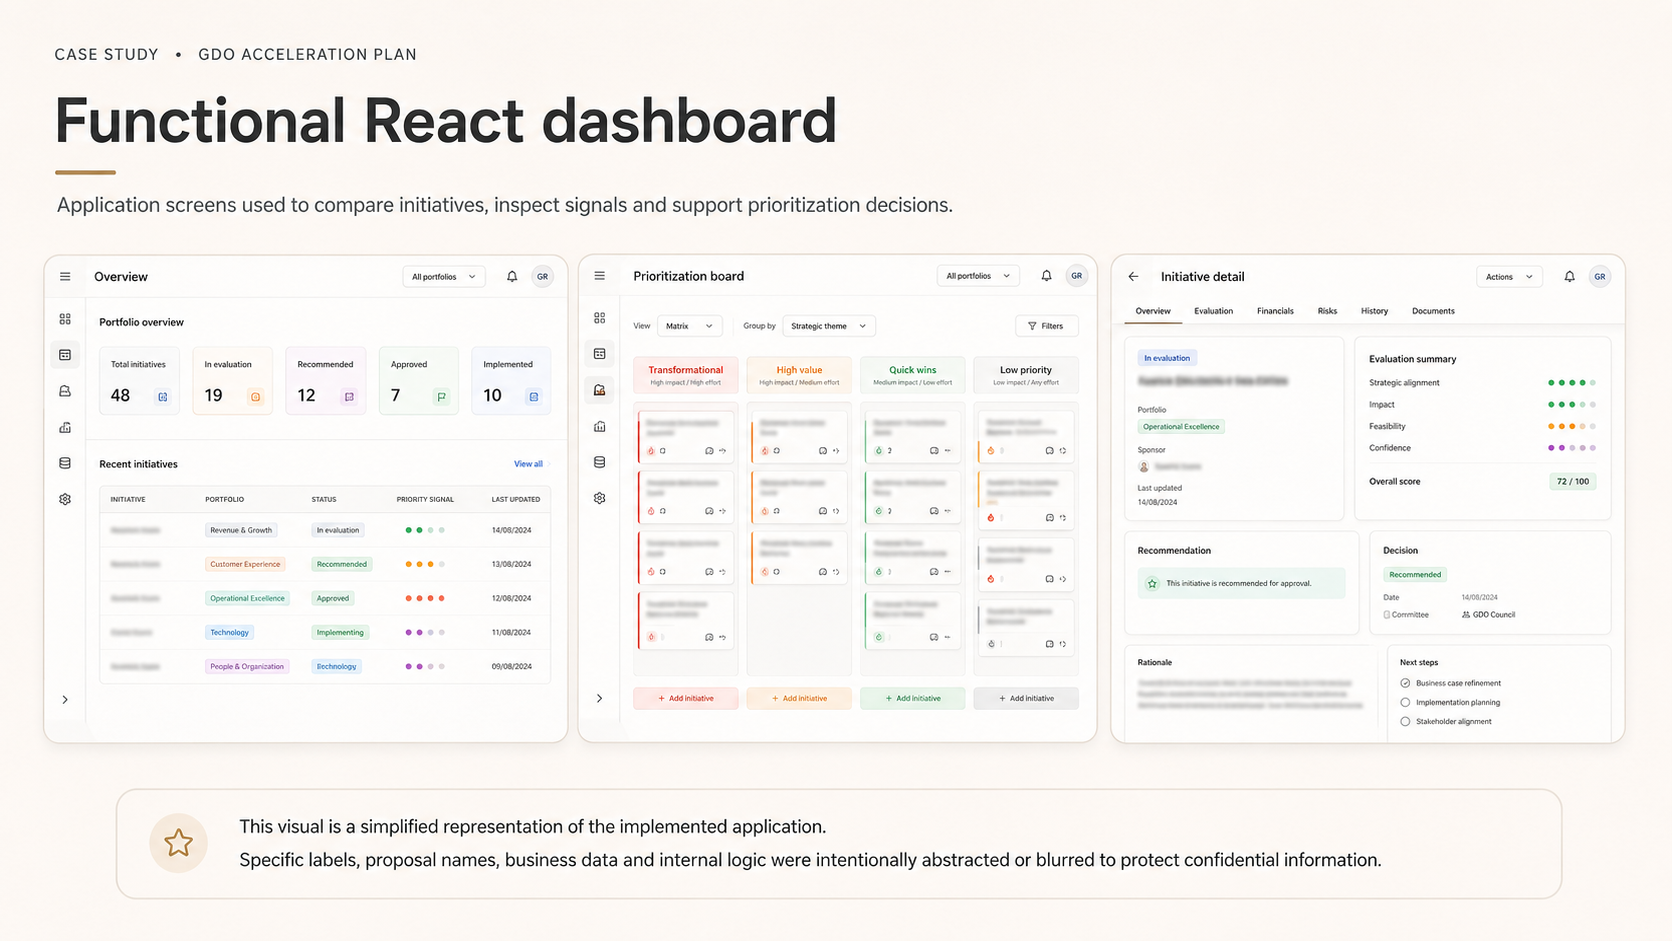Switch to the Risks tab
The height and width of the screenshot is (941, 1672).
pos(1327,311)
